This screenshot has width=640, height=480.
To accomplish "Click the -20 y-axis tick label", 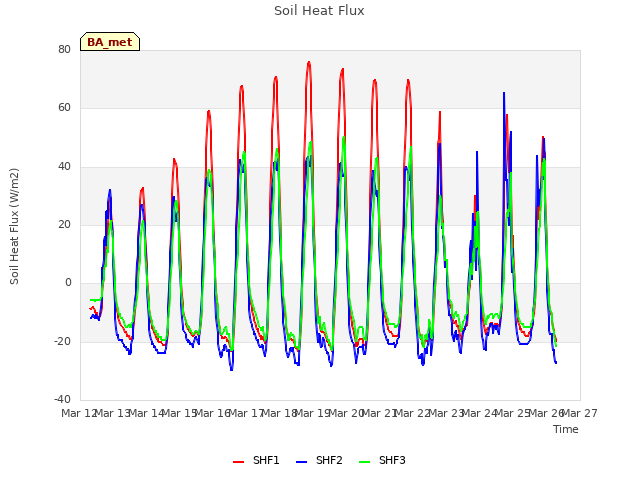I will (x=62, y=341).
